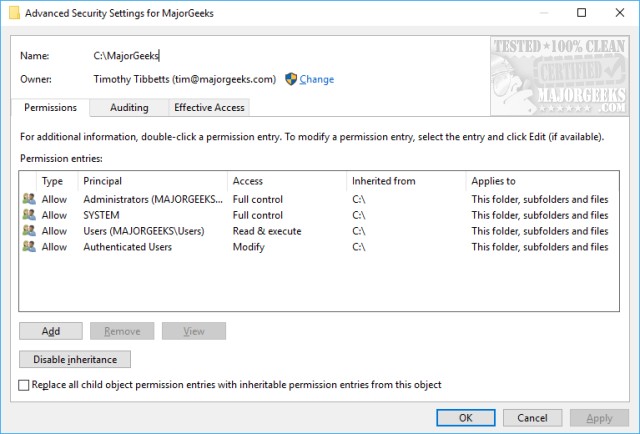The width and height of the screenshot is (640, 434).
Task: Click the group icon on Authenticated Users row
Action: pos(29,247)
